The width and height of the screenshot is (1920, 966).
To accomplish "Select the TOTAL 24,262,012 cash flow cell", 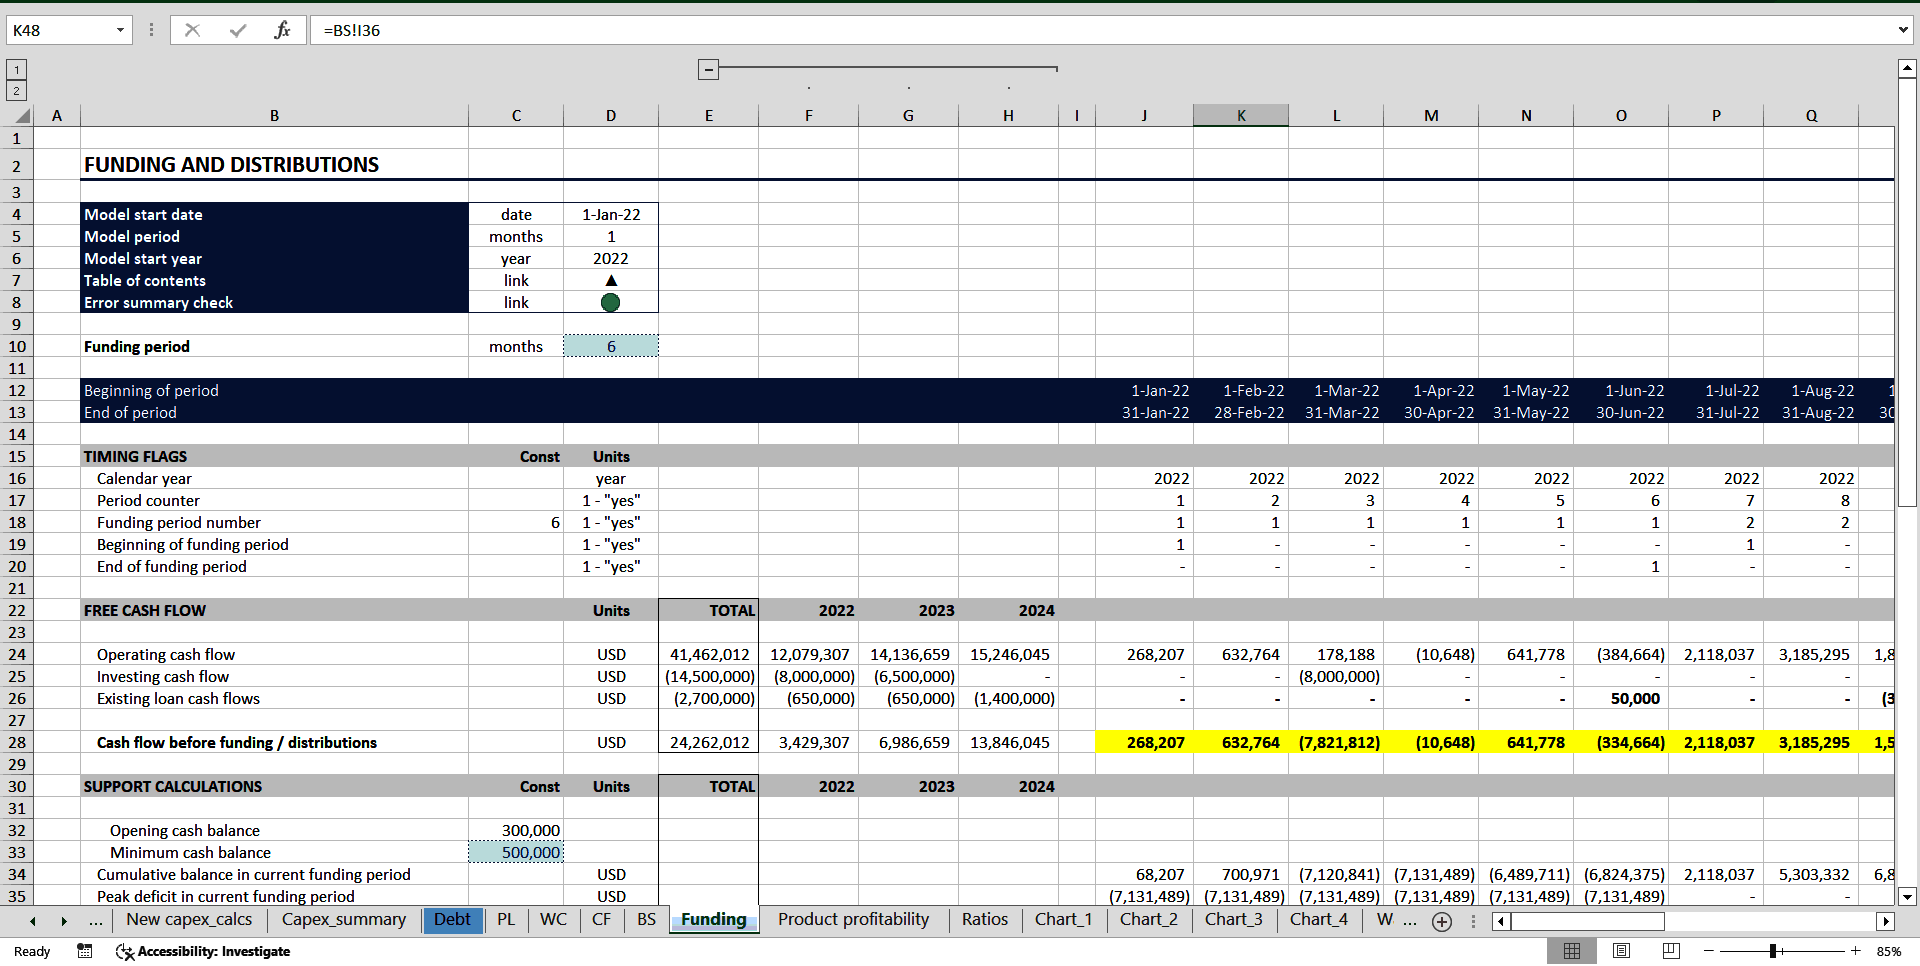I will click(x=709, y=742).
